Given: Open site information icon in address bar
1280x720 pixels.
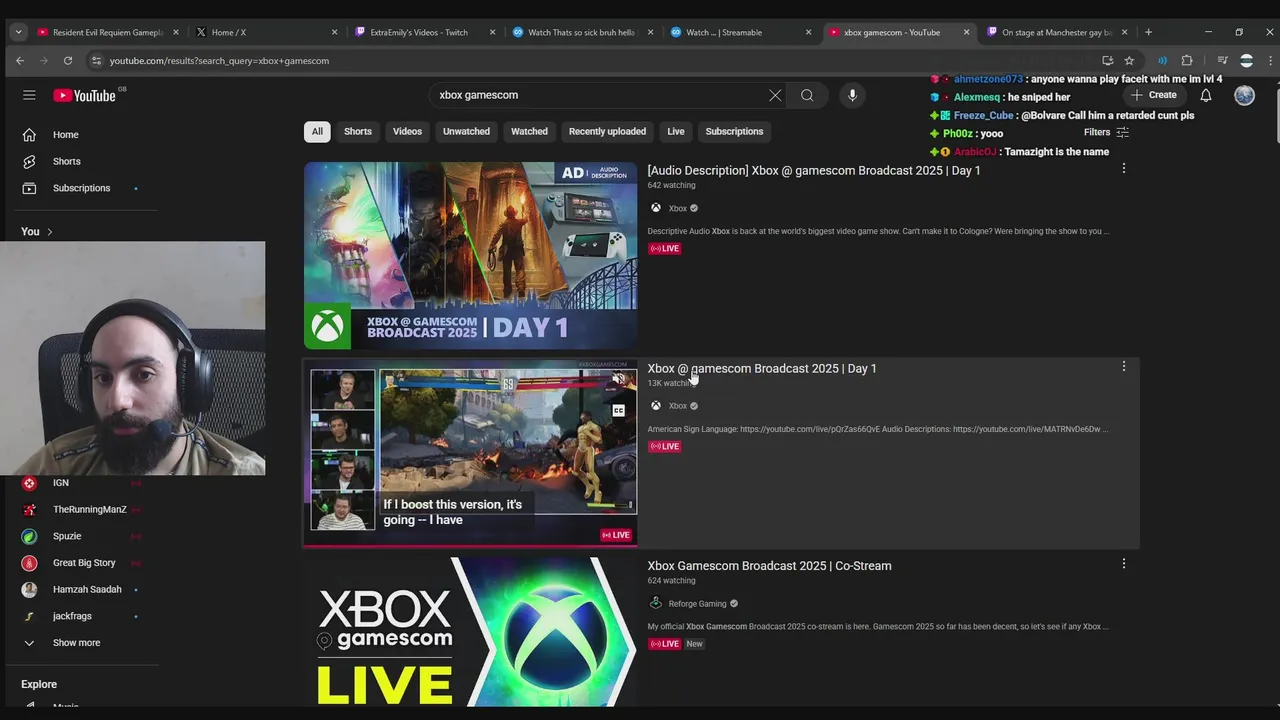Looking at the screenshot, I should (x=96, y=60).
